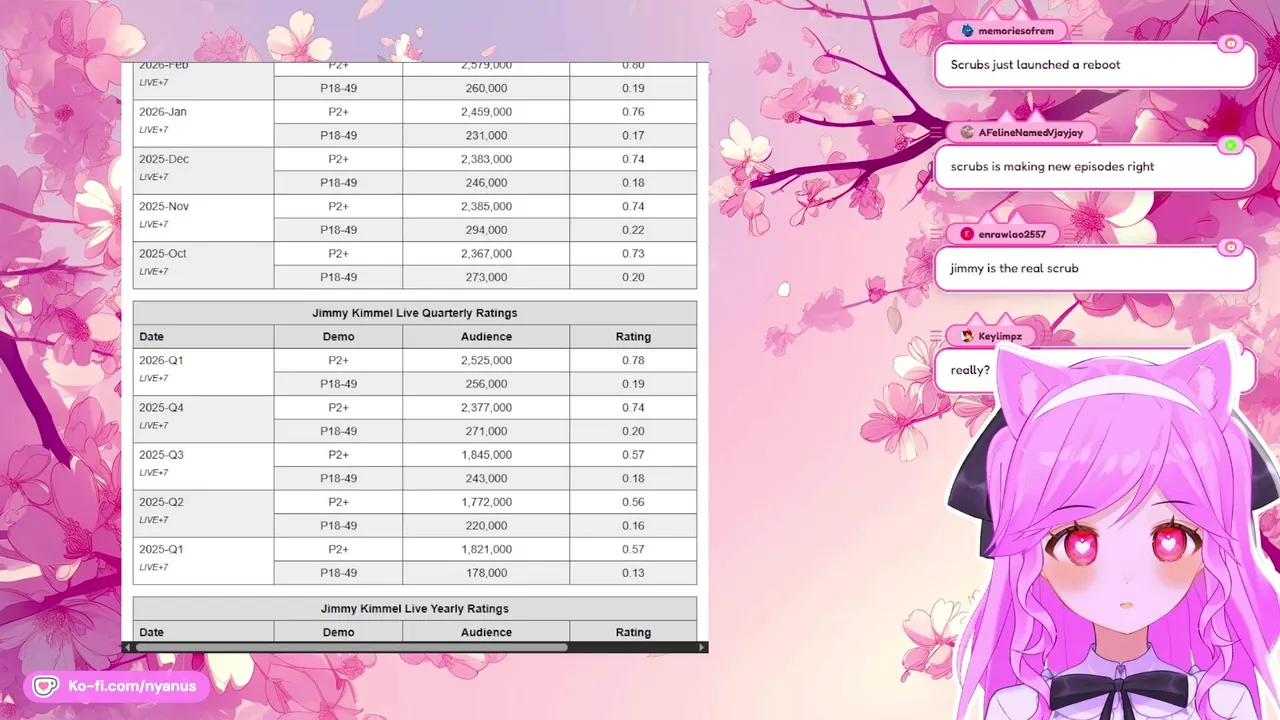Click the left arrow of the horizontal scrollbar
Image resolution: width=1280 pixels, height=720 pixels.
[127, 647]
